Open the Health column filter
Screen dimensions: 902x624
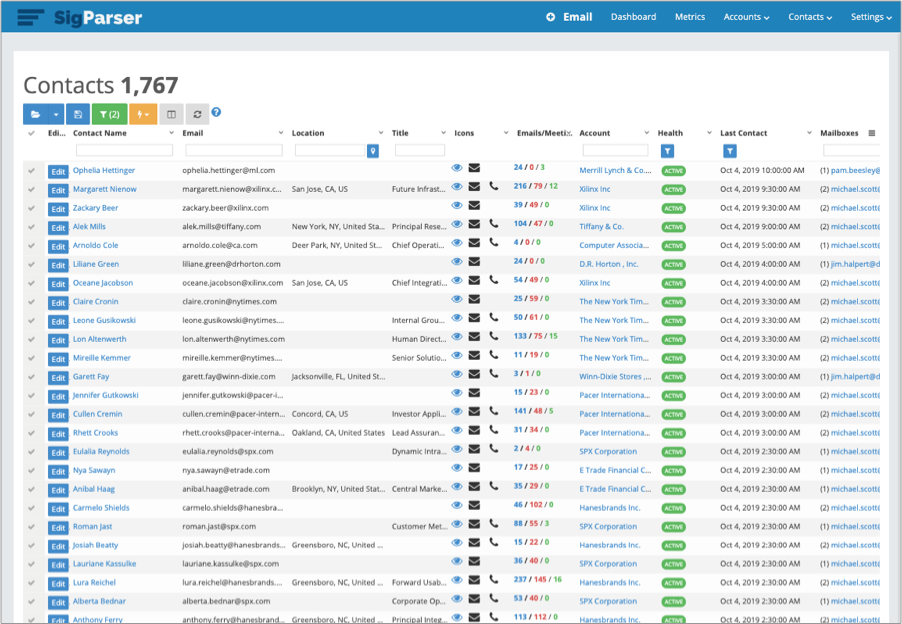point(667,151)
